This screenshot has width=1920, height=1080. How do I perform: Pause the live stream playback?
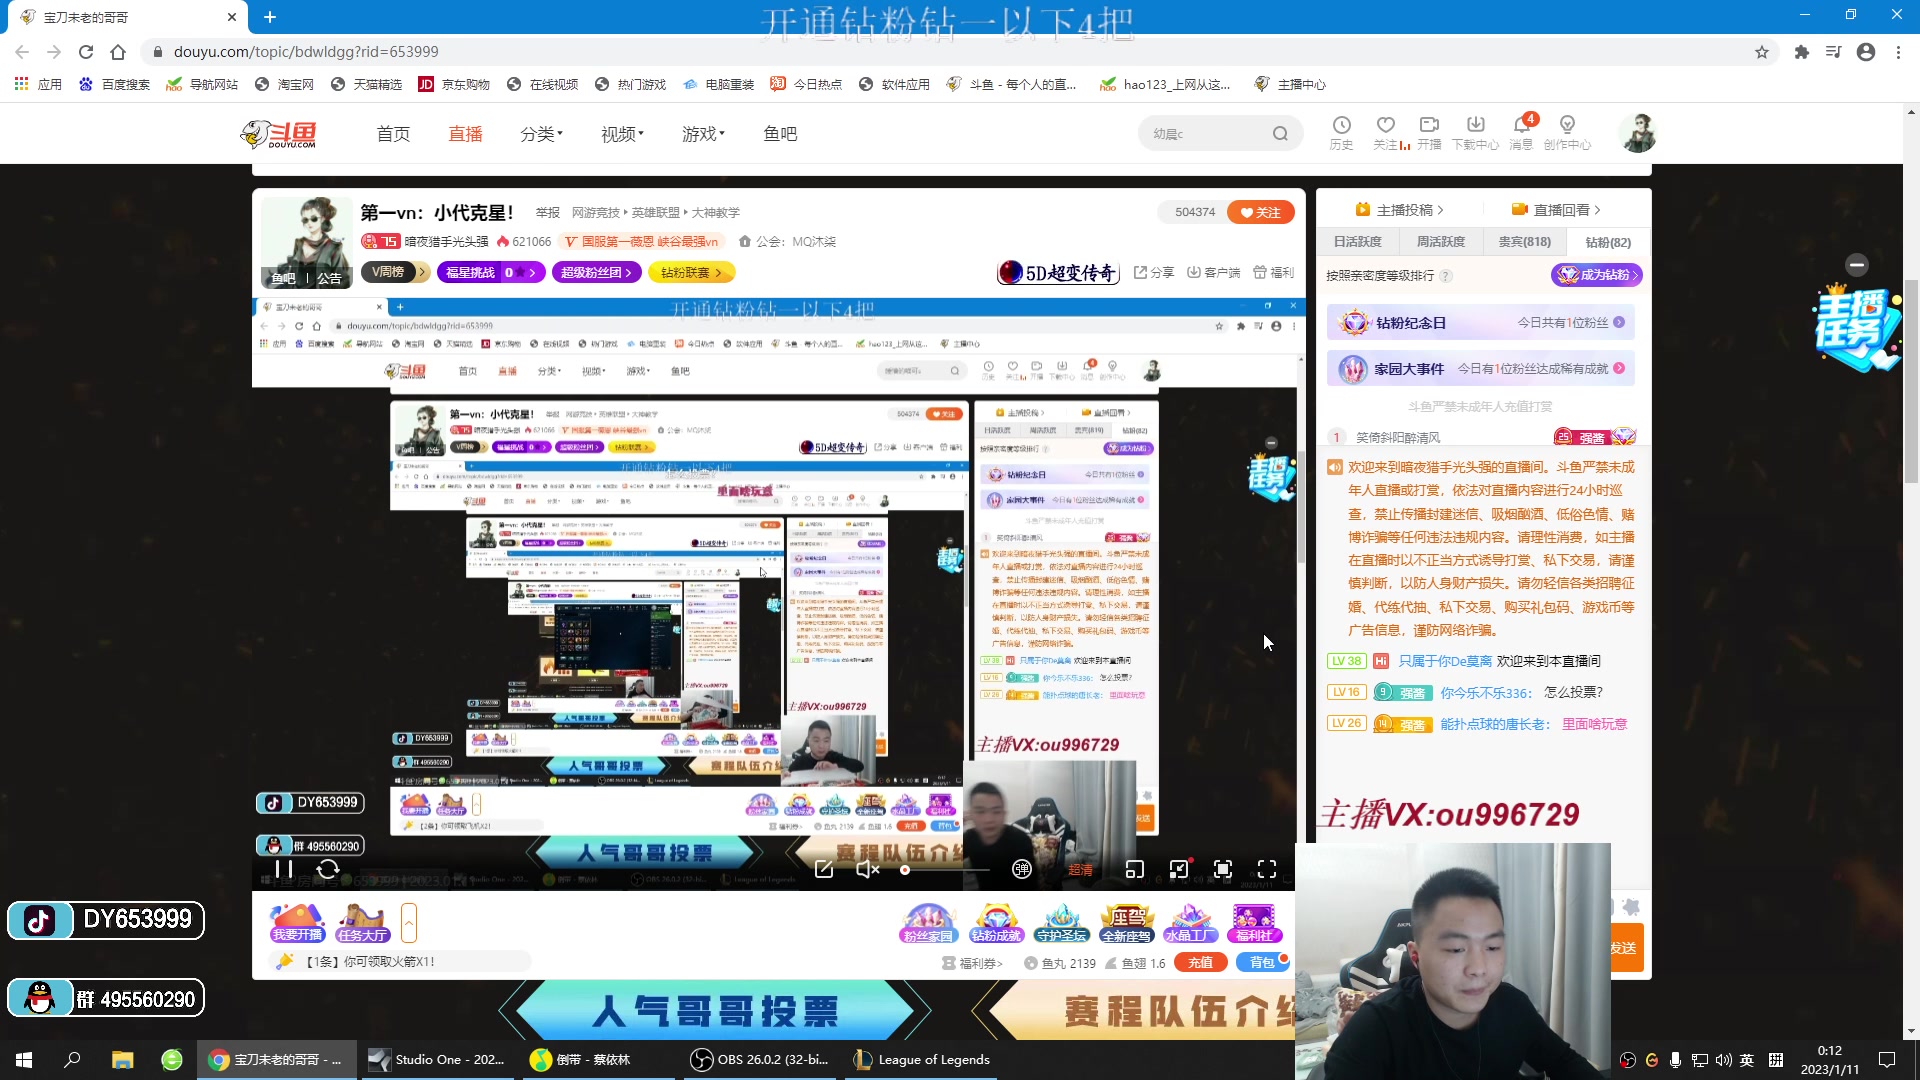pyautogui.click(x=283, y=869)
